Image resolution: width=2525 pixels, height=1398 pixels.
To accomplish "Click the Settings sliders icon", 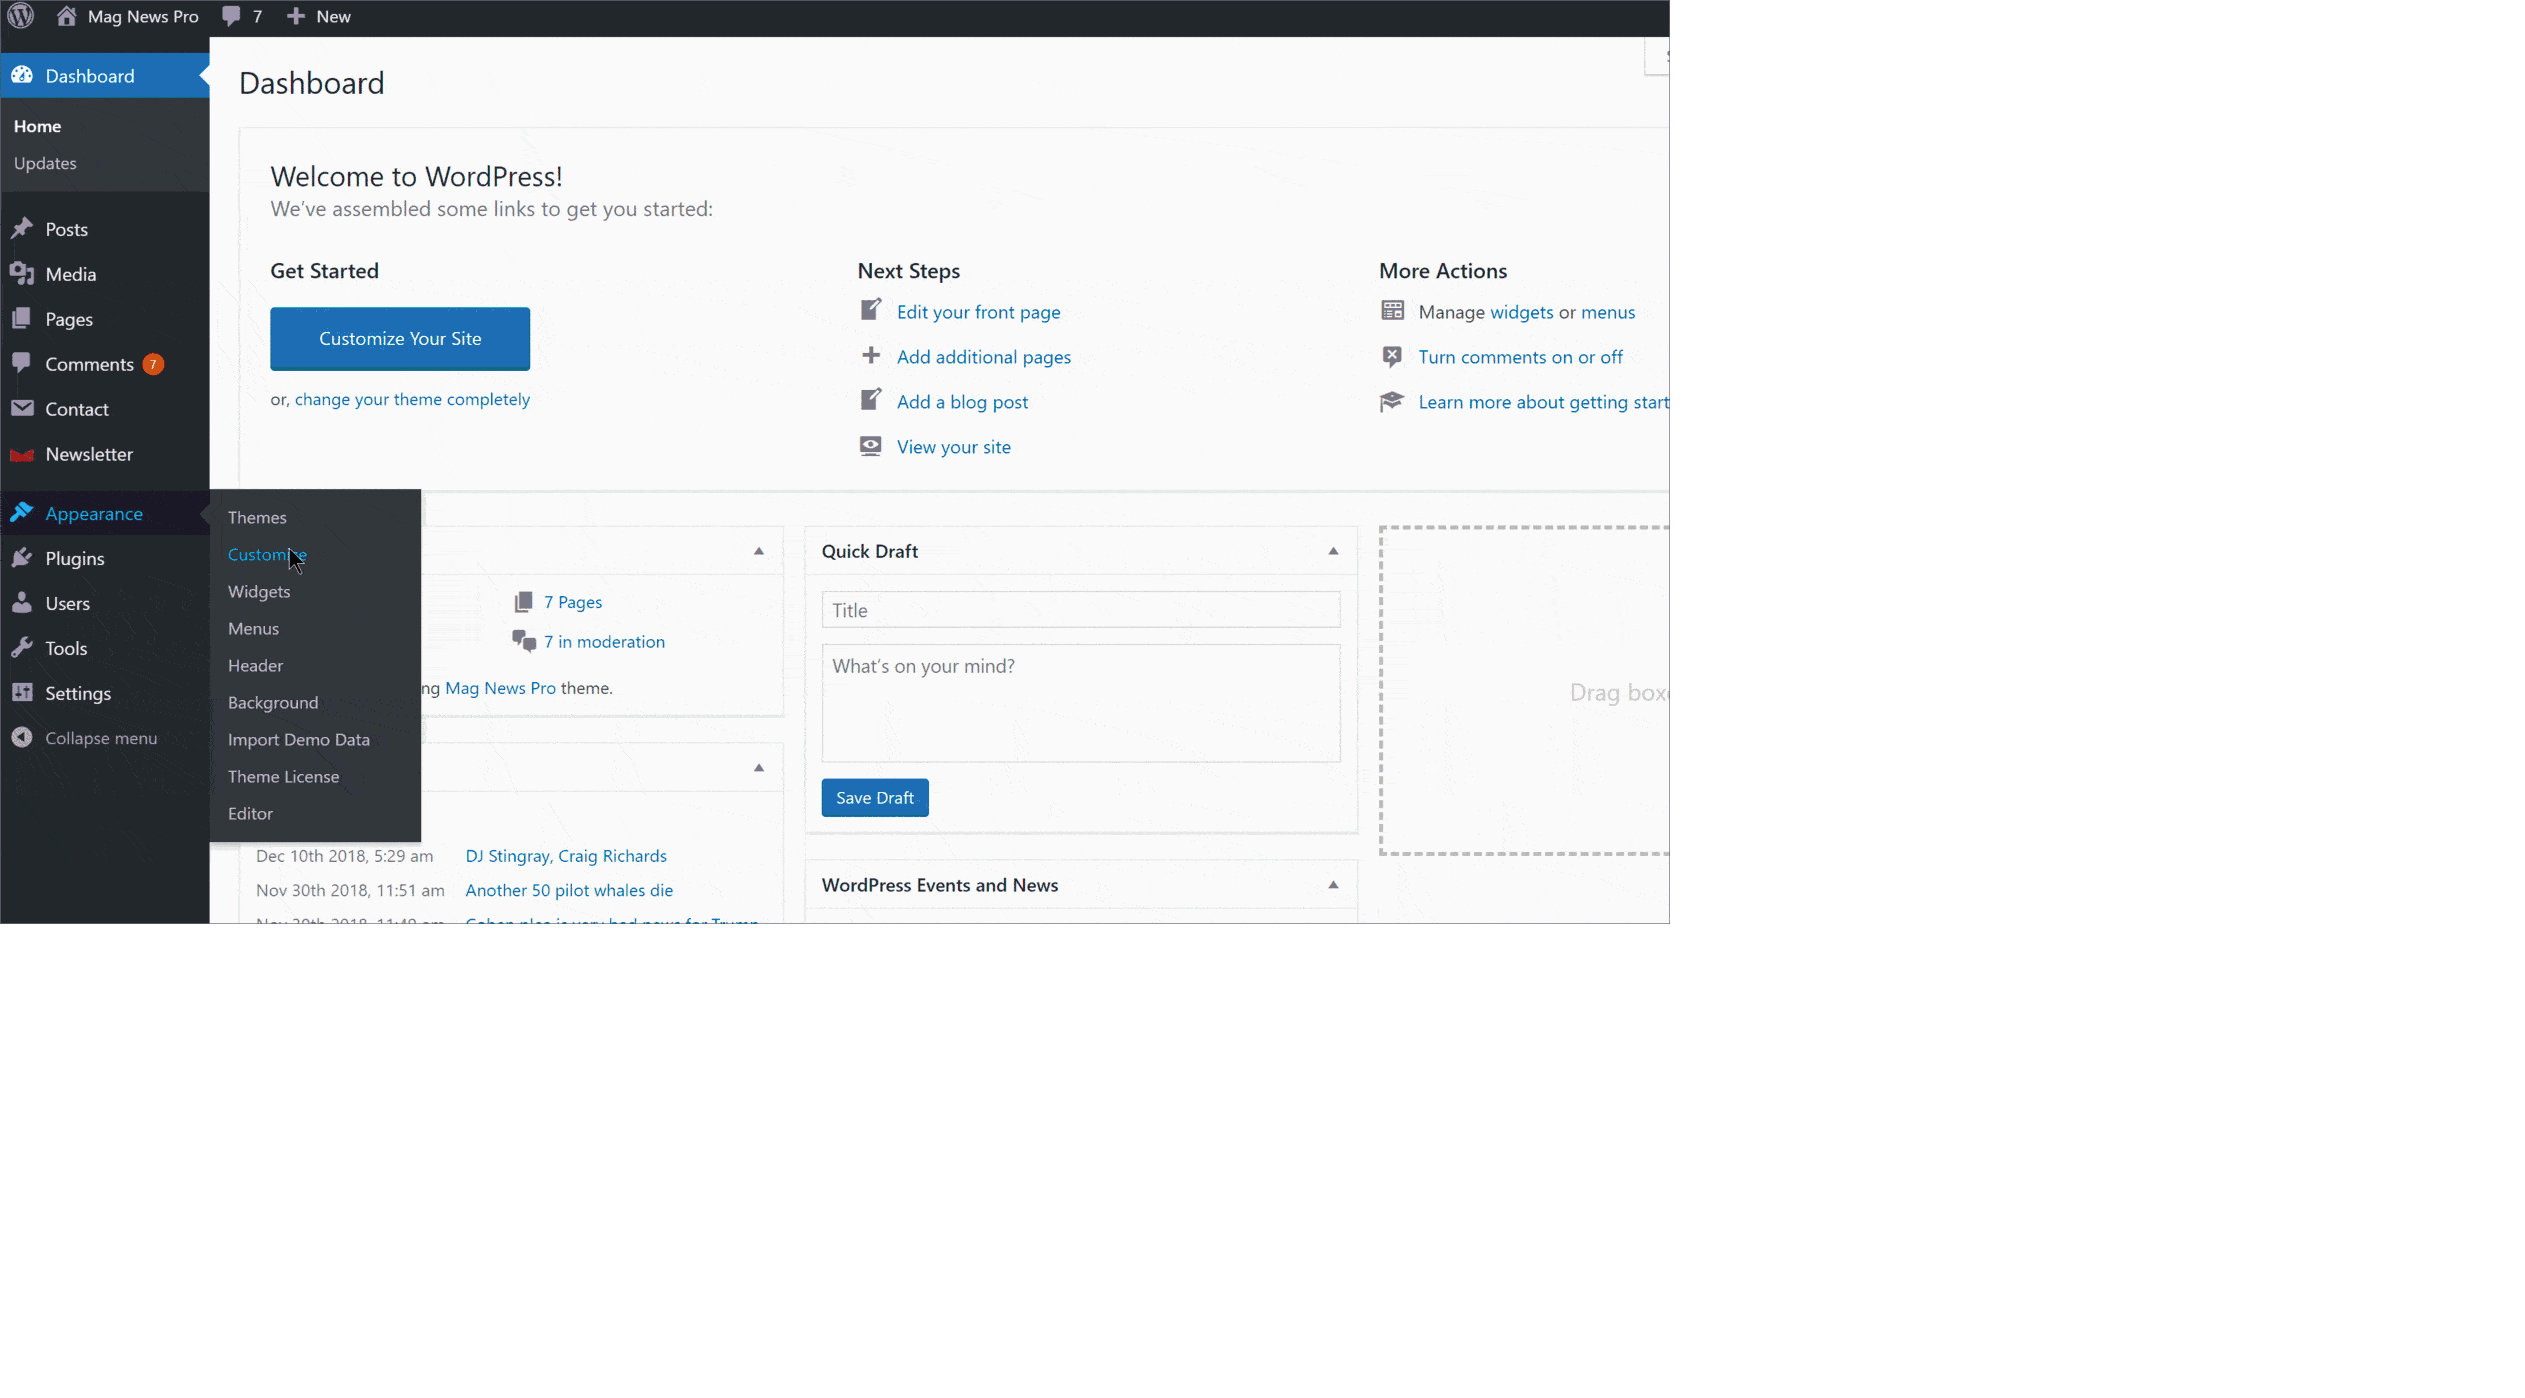I will 22,692.
